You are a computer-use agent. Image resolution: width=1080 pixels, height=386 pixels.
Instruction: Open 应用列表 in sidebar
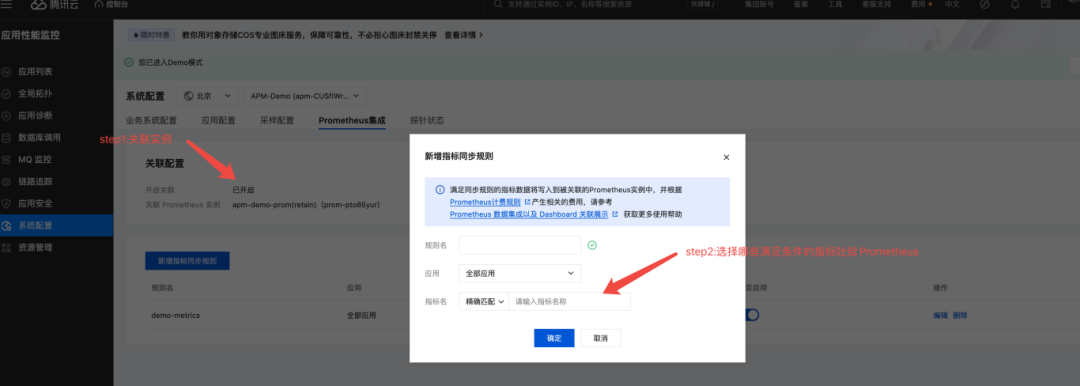click(35, 72)
